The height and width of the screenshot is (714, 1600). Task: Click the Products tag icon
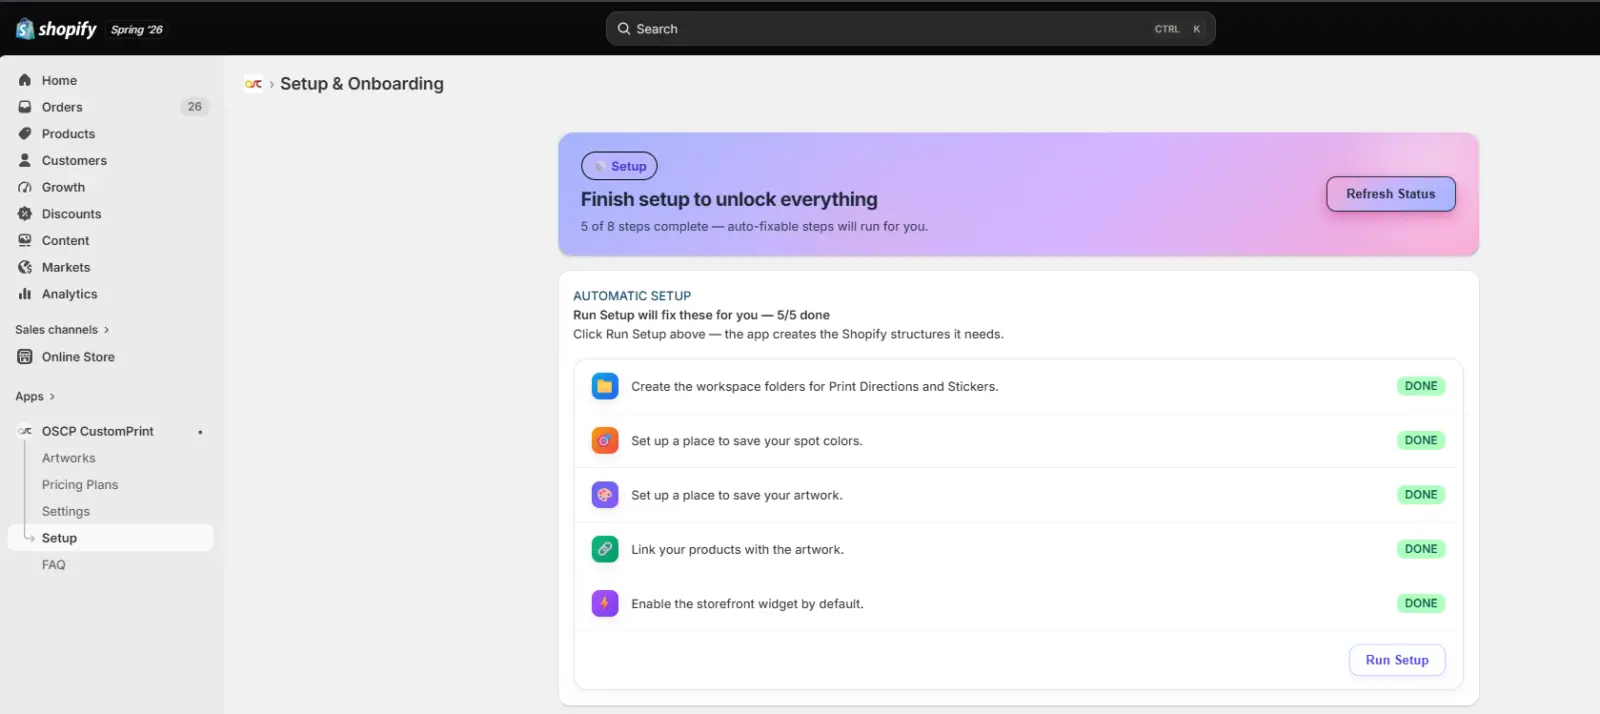(x=25, y=134)
